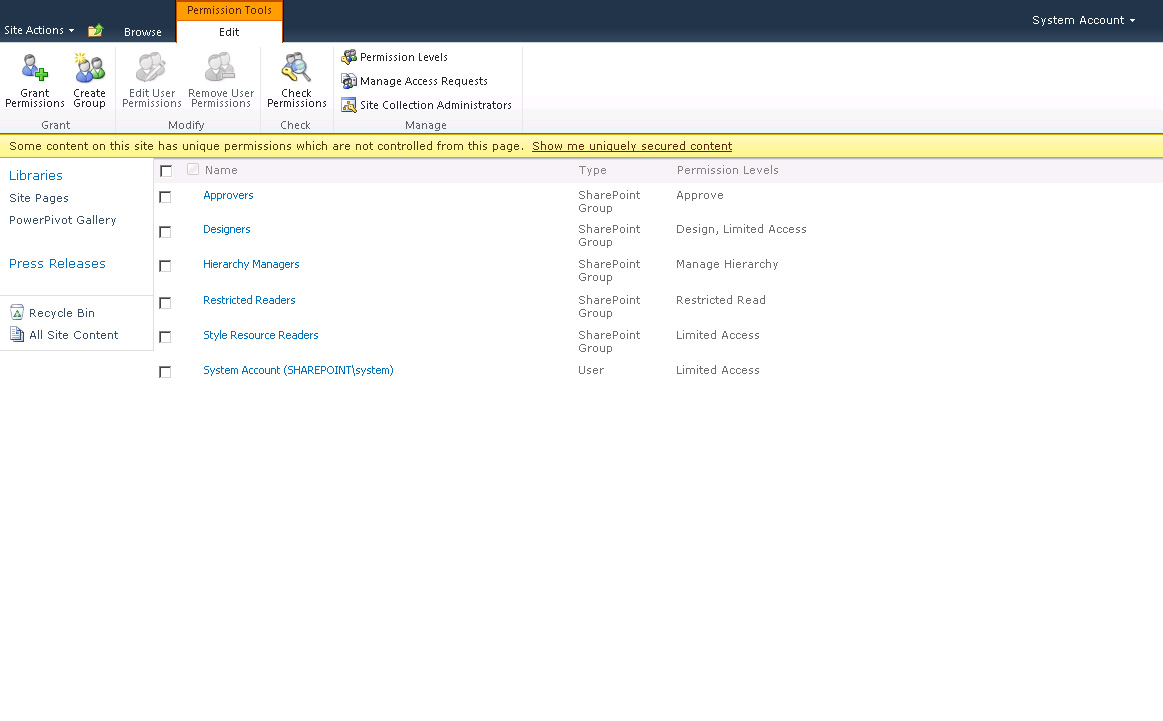The width and height of the screenshot is (1163, 721).
Task: Click the Edit User Permissions icon
Action: [x=151, y=68]
